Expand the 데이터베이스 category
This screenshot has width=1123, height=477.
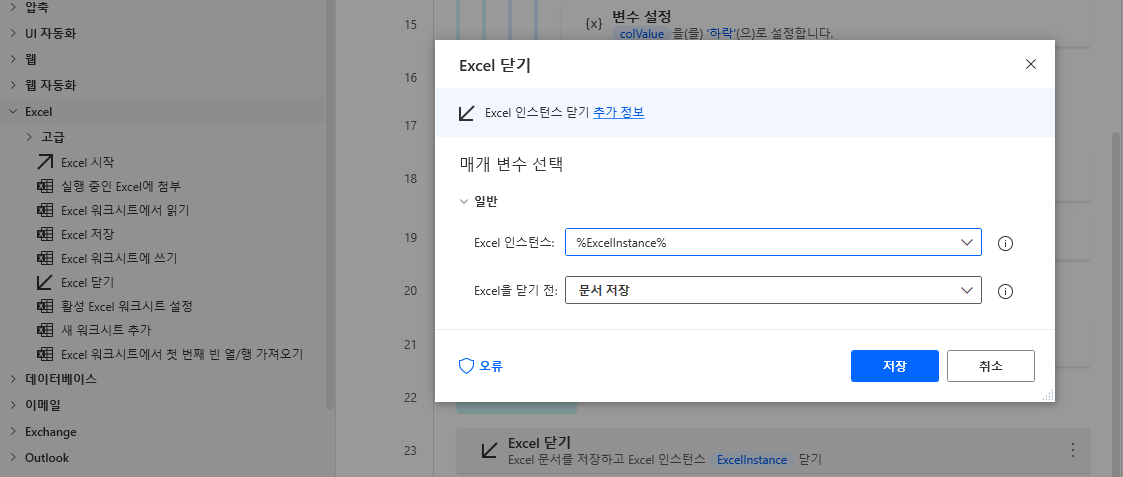click(x=13, y=378)
